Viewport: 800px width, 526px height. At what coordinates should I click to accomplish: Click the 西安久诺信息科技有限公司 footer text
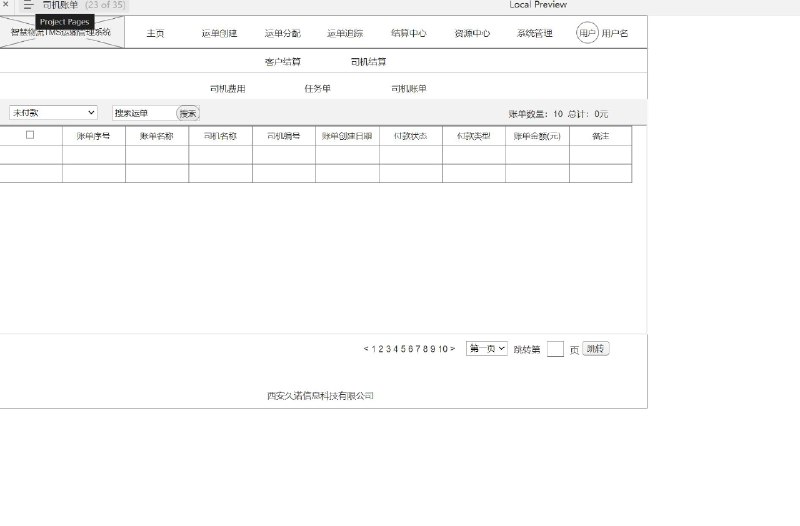tap(320, 396)
